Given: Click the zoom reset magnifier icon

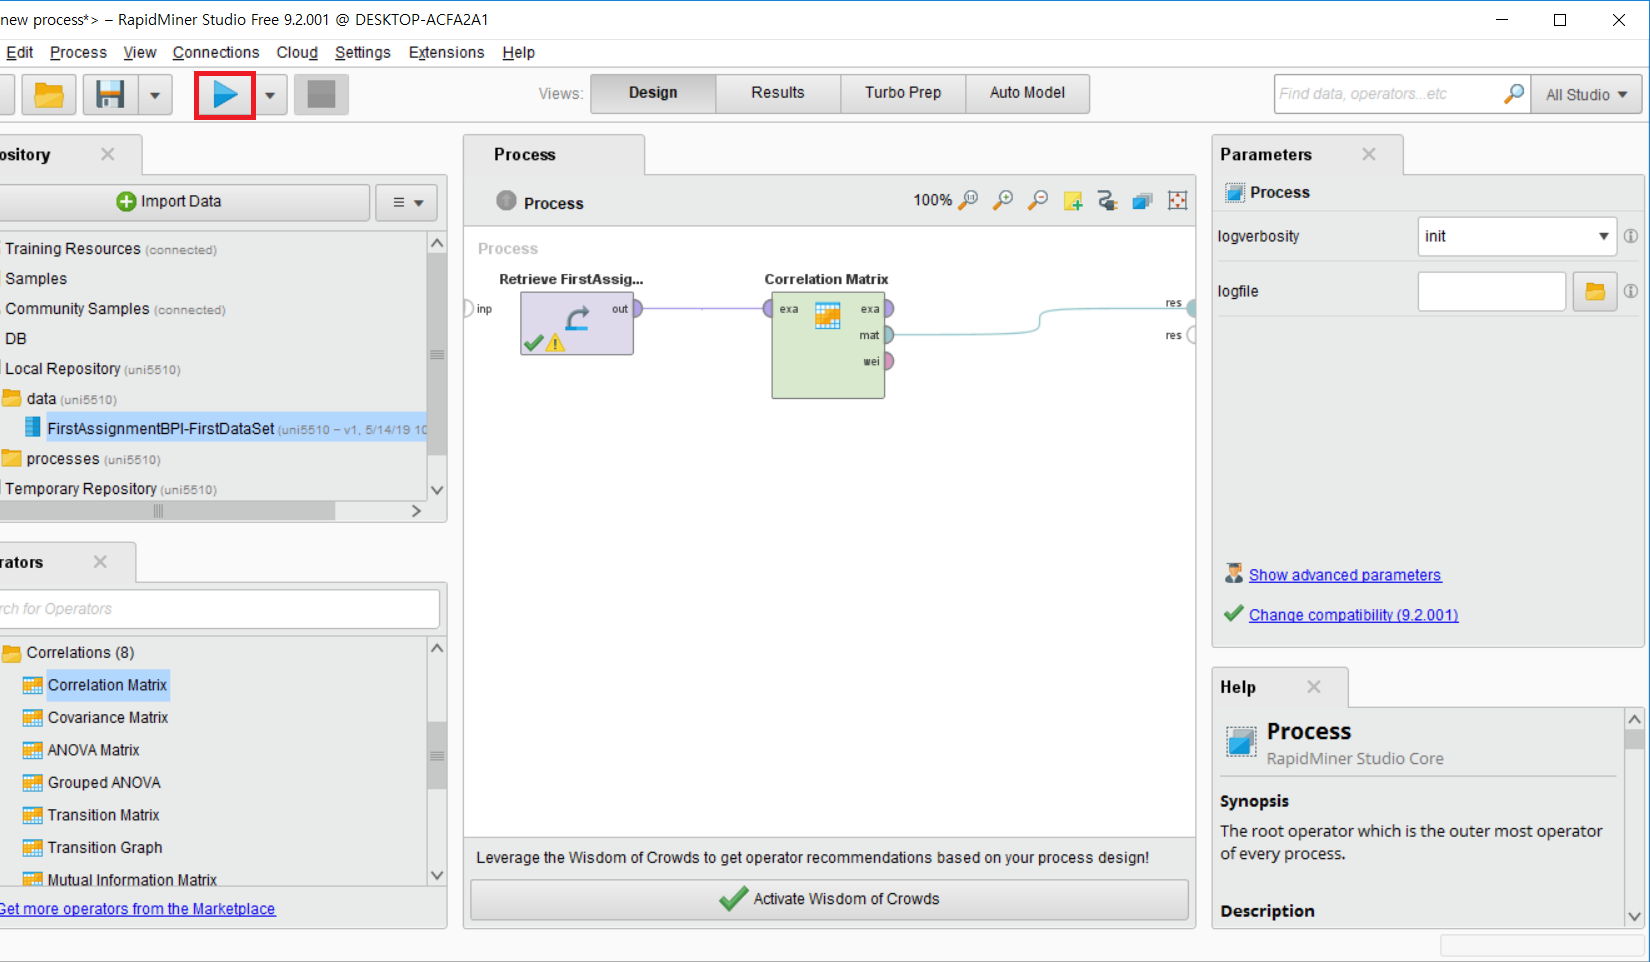Looking at the screenshot, I should click(x=968, y=200).
